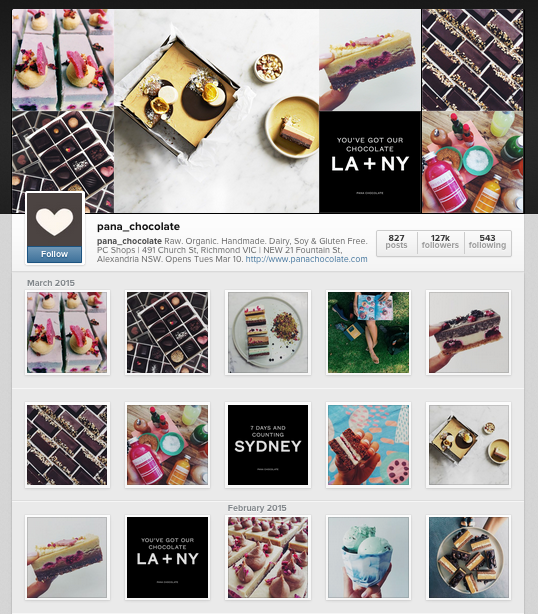
Task: Open the piped chocolate mousse cakes post
Action: click(268, 557)
